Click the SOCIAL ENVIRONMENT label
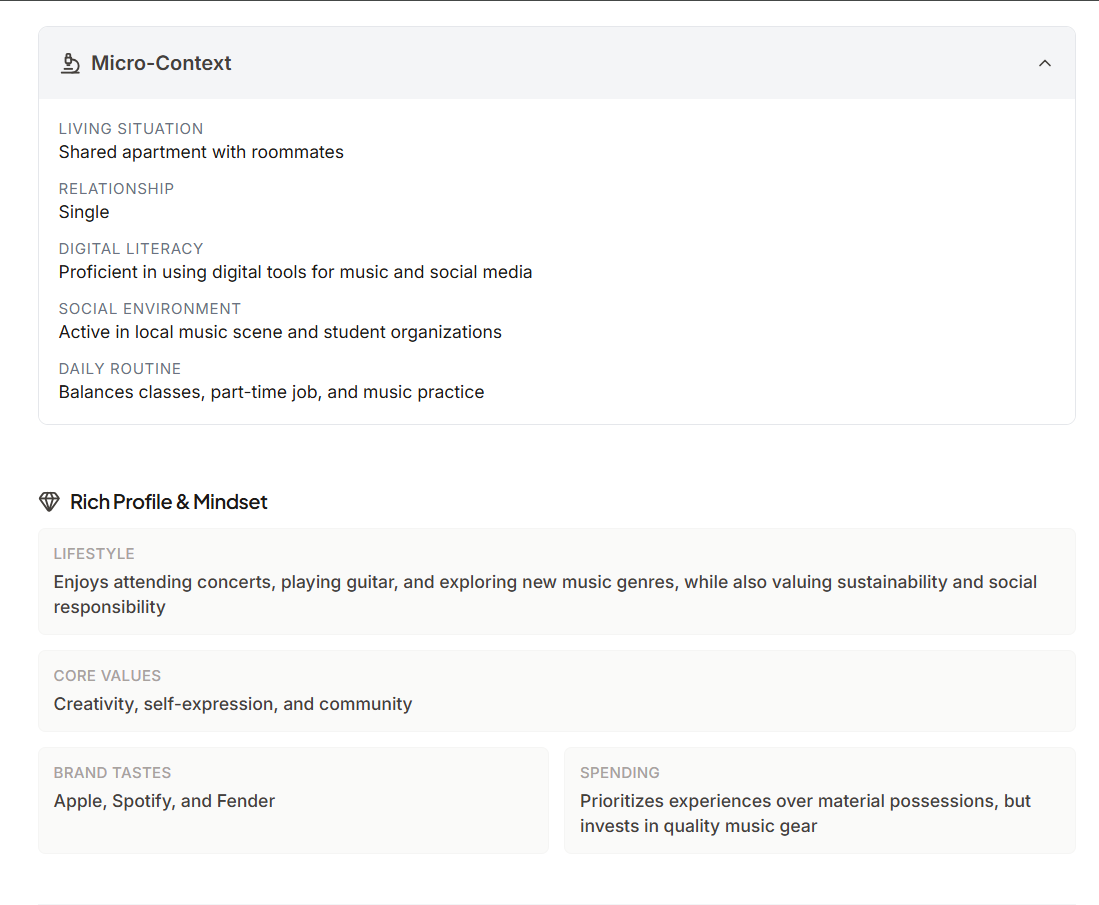This screenshot has width=1099, height=905. point(149,308)
